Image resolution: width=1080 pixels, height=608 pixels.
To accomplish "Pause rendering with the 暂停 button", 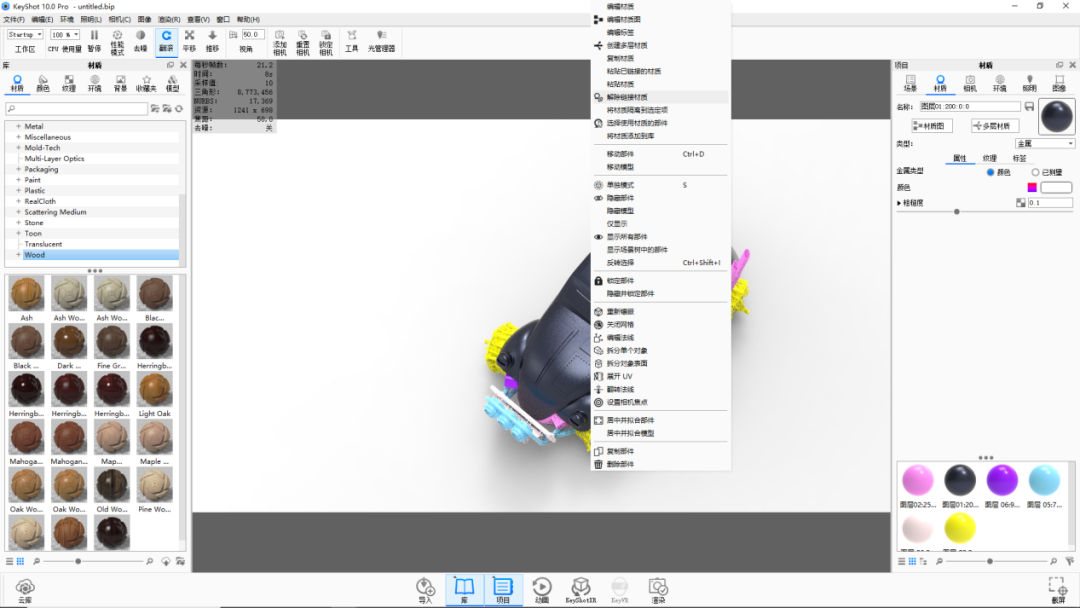I will (x=94, y=41).
